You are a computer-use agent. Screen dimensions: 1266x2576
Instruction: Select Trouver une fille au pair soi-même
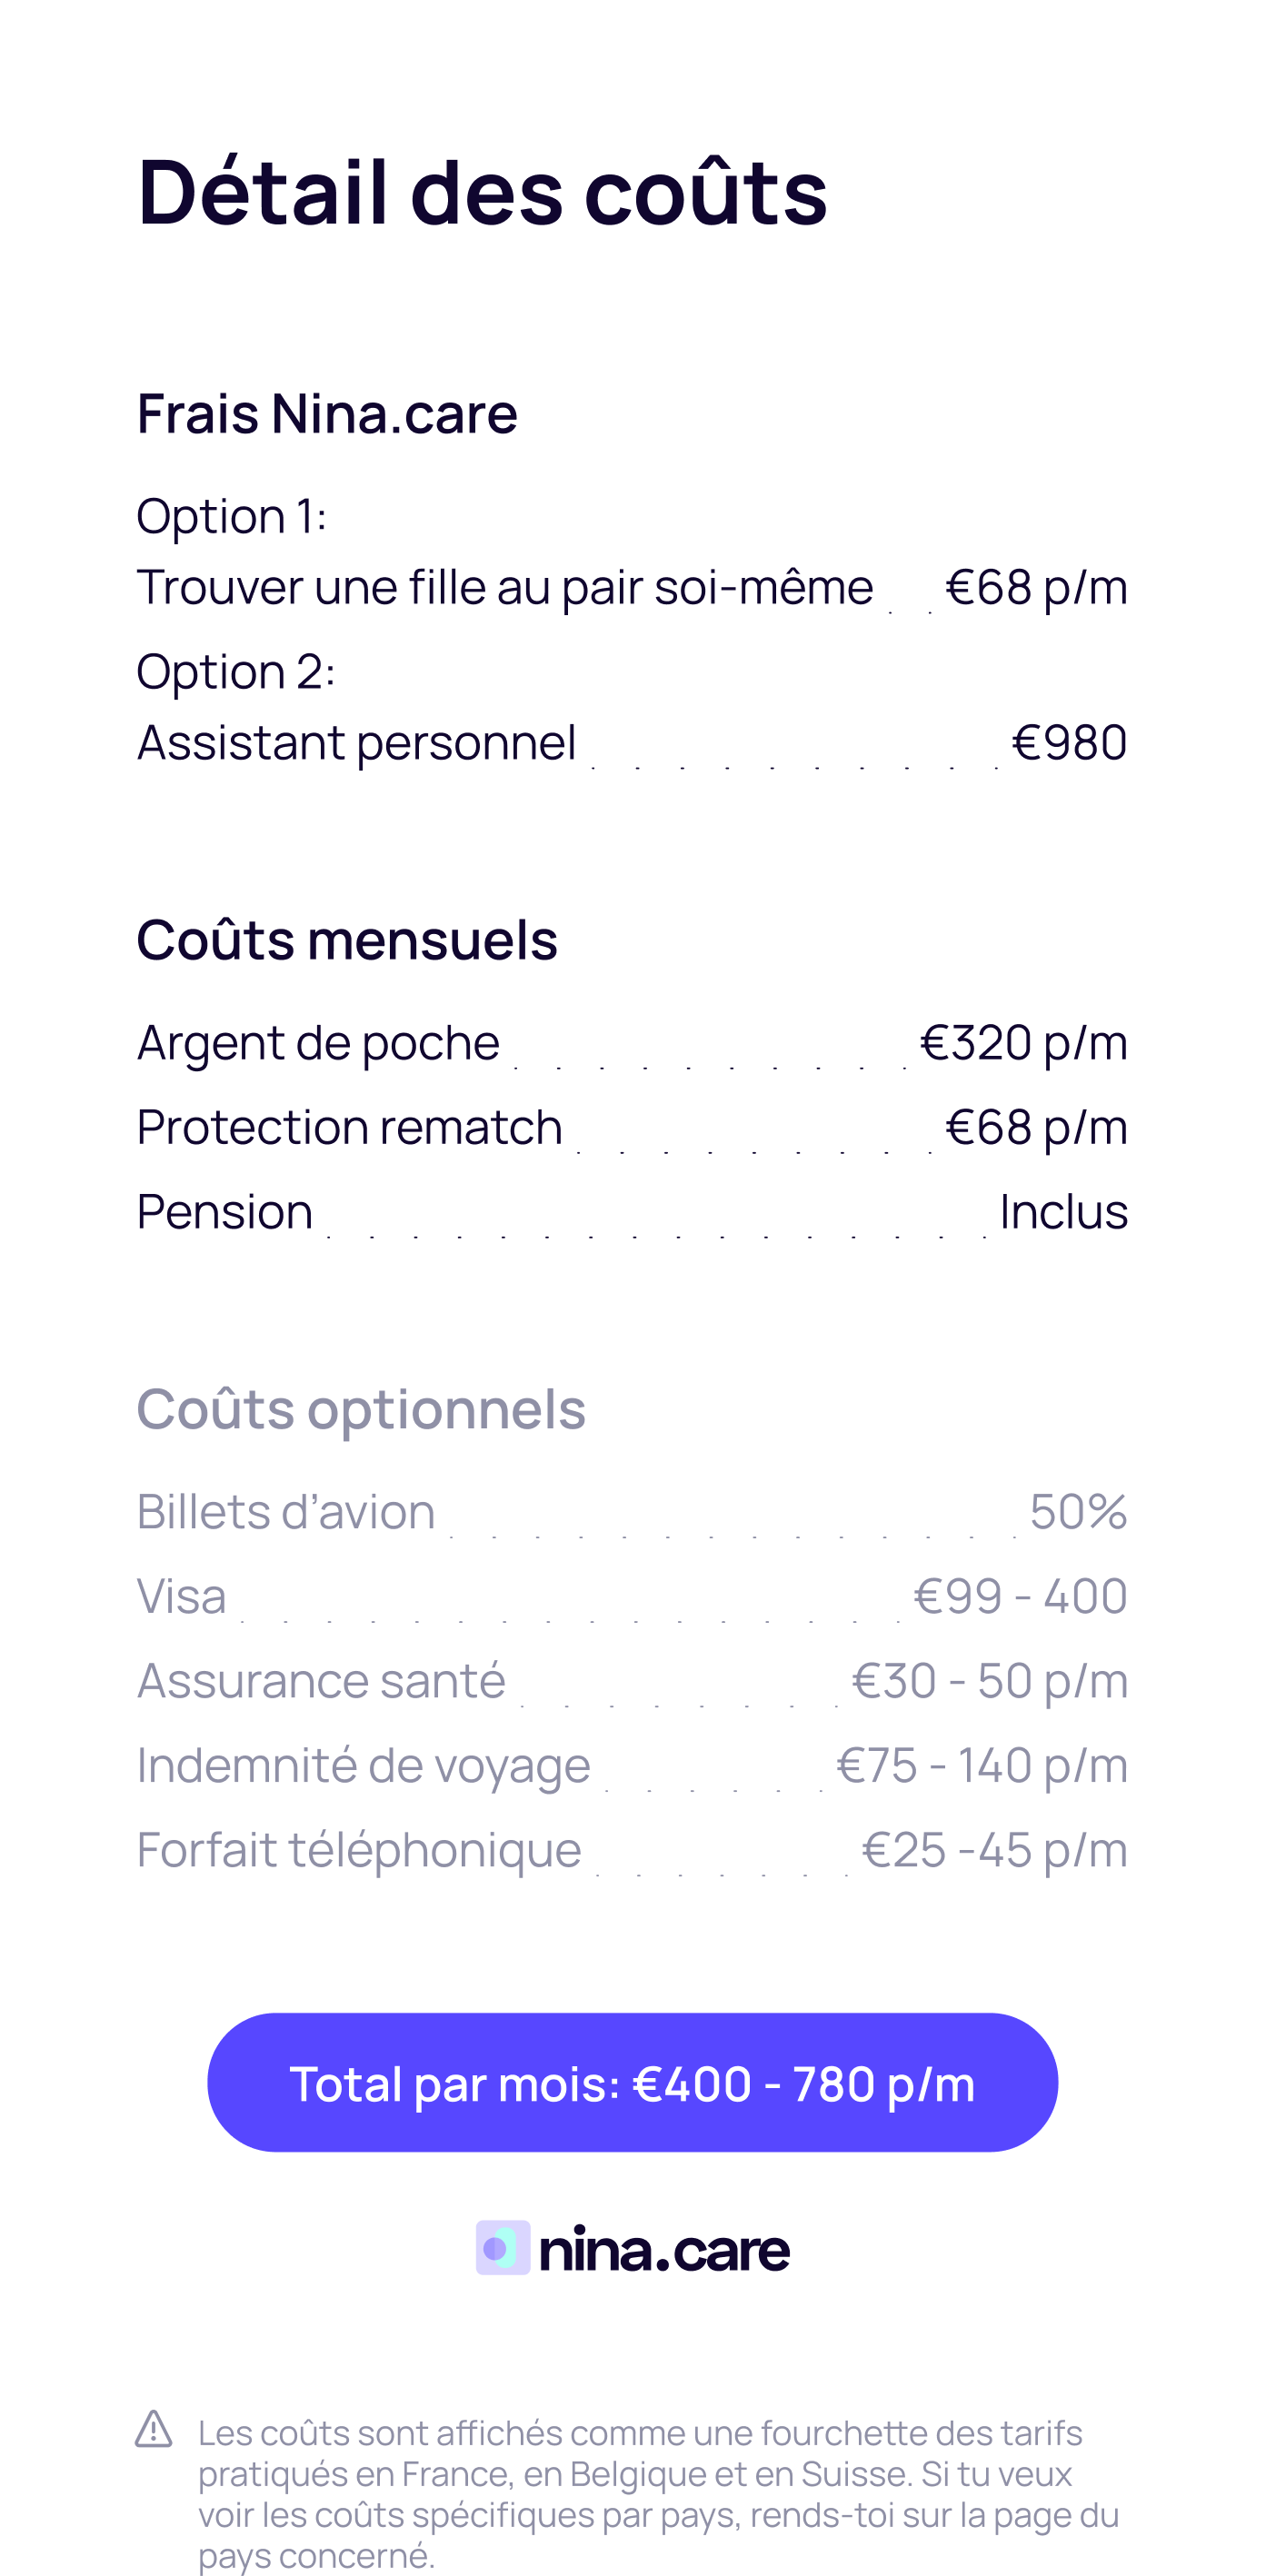pyautogui.click(x=504, y=587)
